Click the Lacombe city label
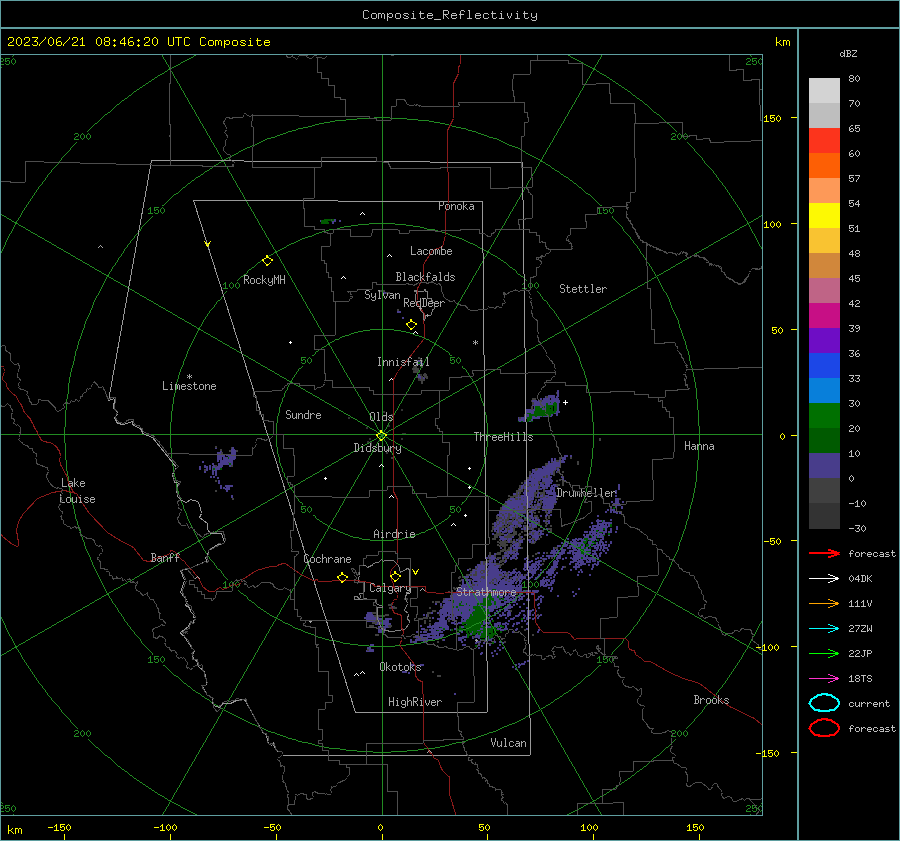The width and height of the screenshot is (900, 841). coord(431,251)
